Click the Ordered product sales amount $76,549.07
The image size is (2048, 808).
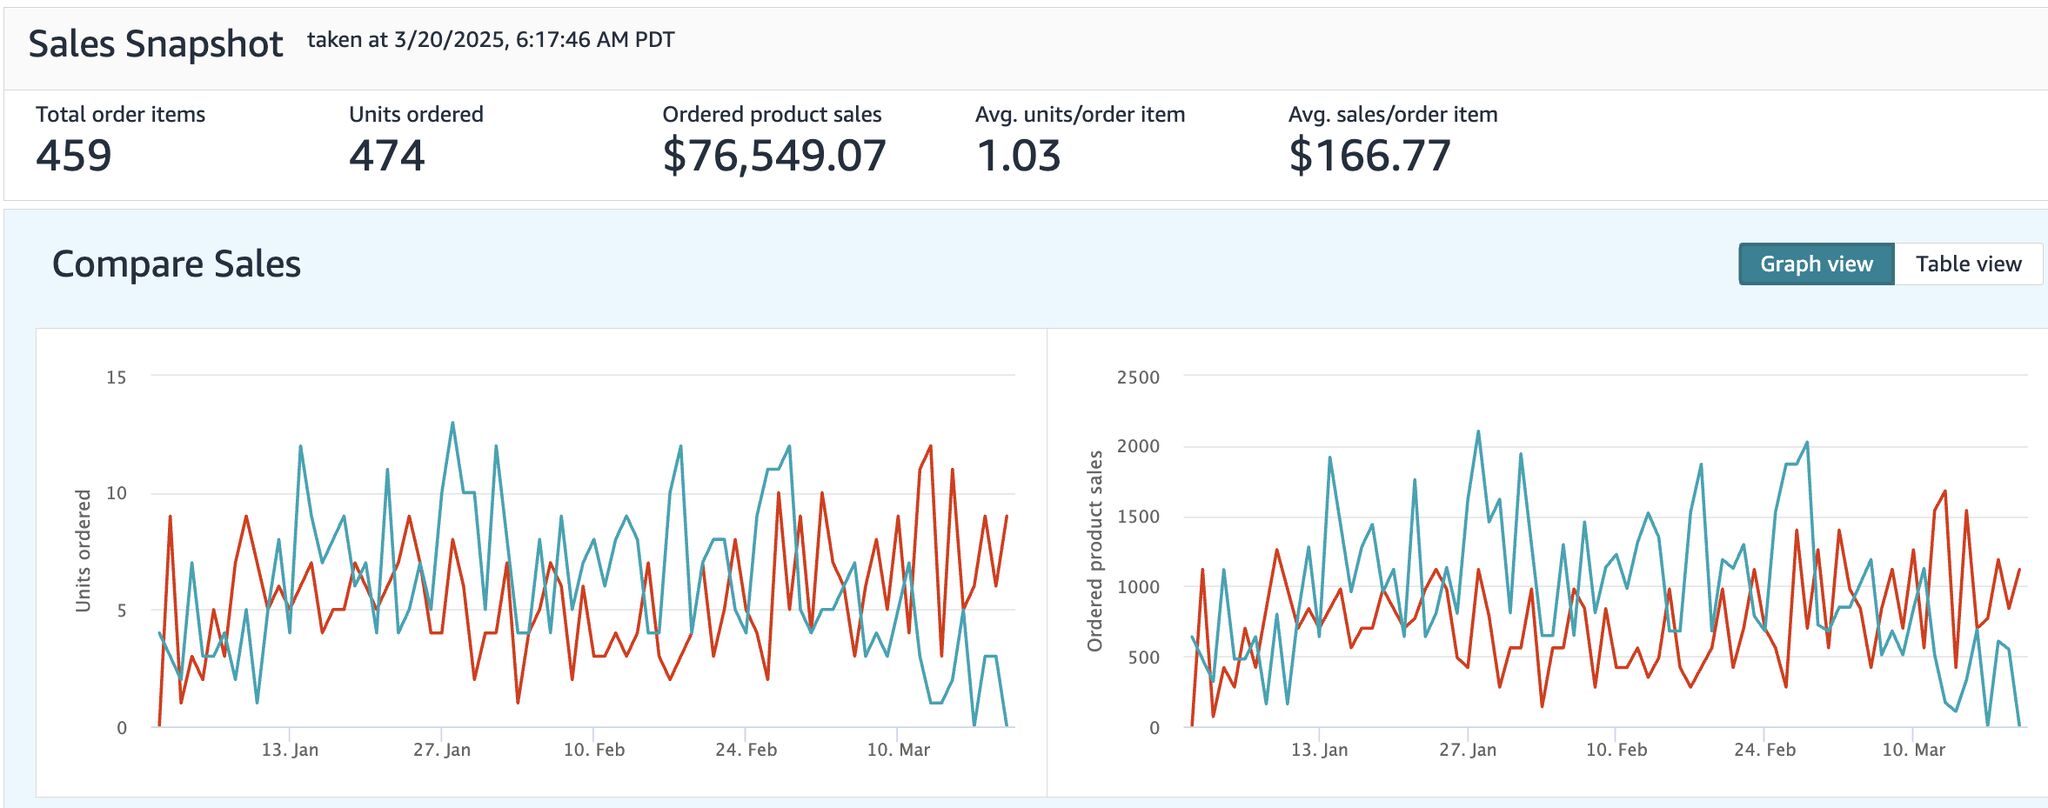(774, 156)
